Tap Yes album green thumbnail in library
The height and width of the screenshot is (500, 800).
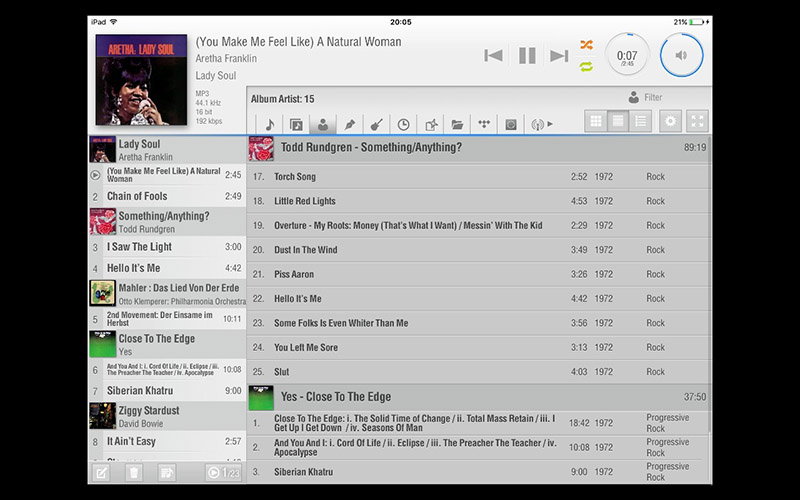pyautogui.click(x=261, y=398)
